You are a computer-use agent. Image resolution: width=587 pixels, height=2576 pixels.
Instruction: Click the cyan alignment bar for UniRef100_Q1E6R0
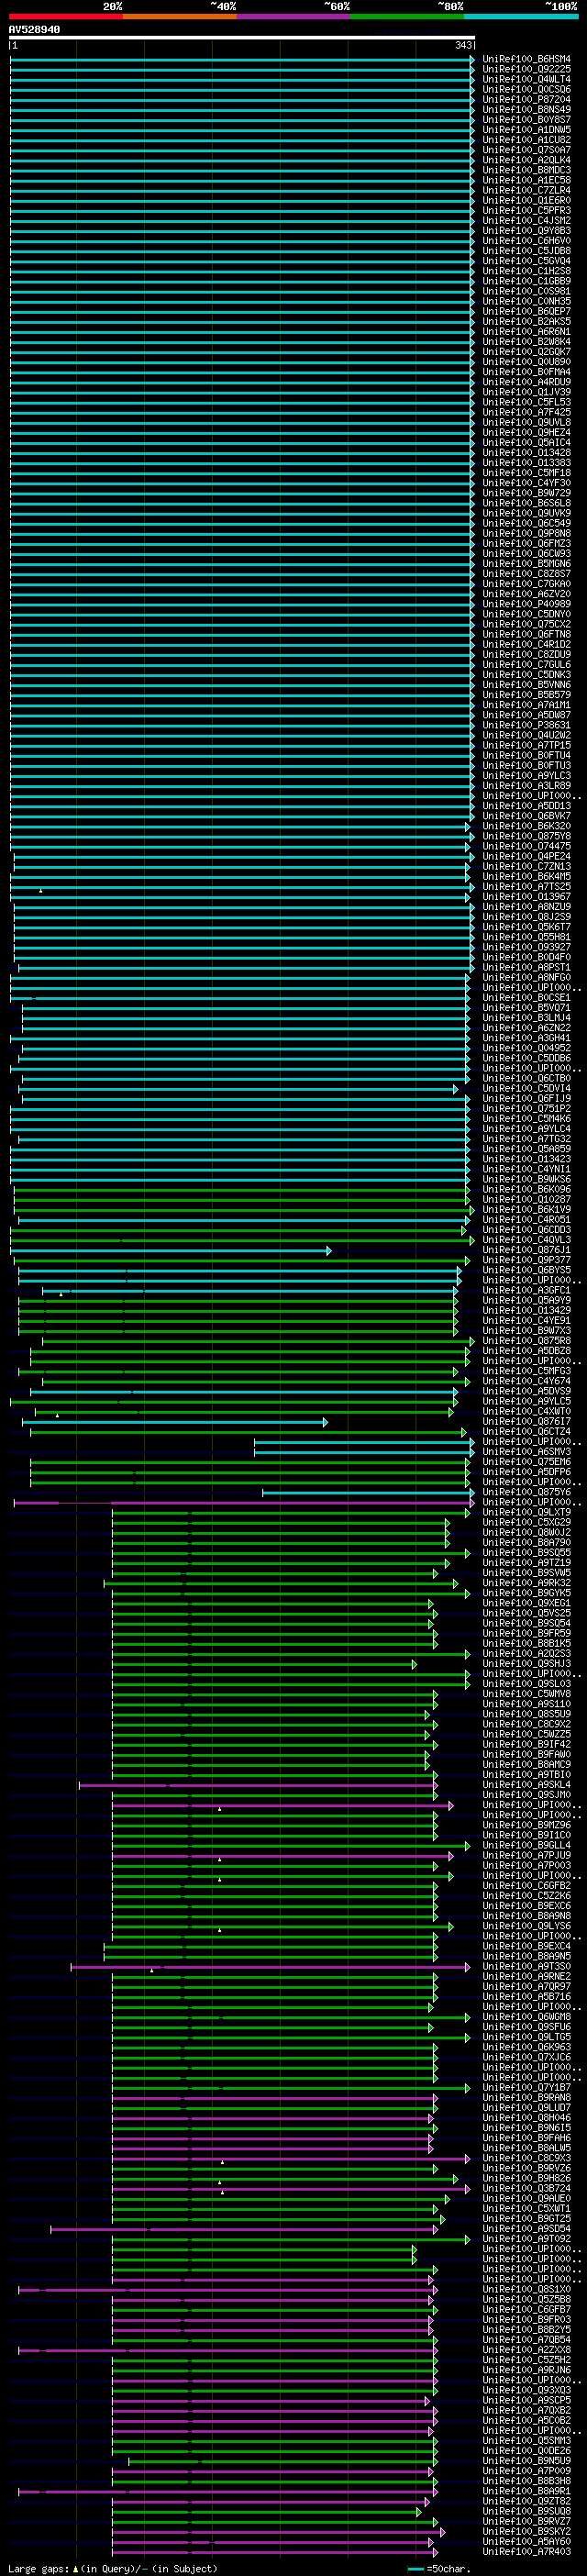[x=242, y=200]
